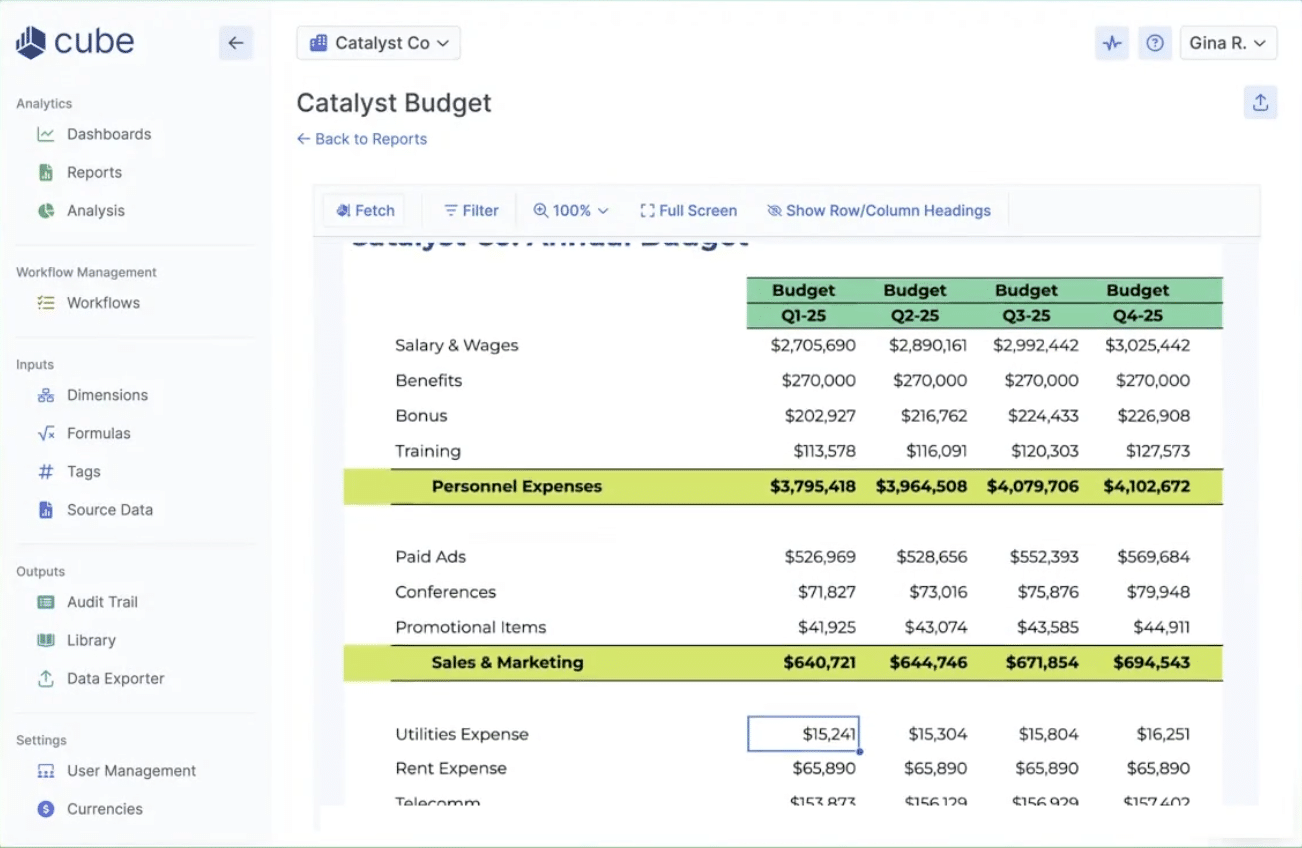Go to Formulas in Inputs section
1302x848 pixels.
tap(98, 433)
